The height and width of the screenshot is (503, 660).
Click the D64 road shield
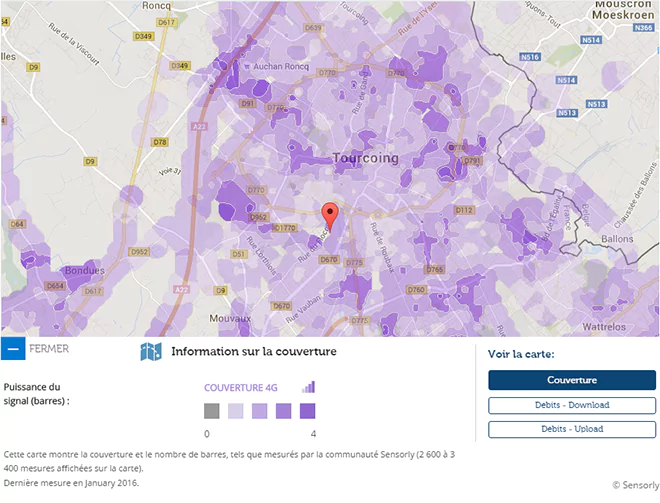click(17, 224)
